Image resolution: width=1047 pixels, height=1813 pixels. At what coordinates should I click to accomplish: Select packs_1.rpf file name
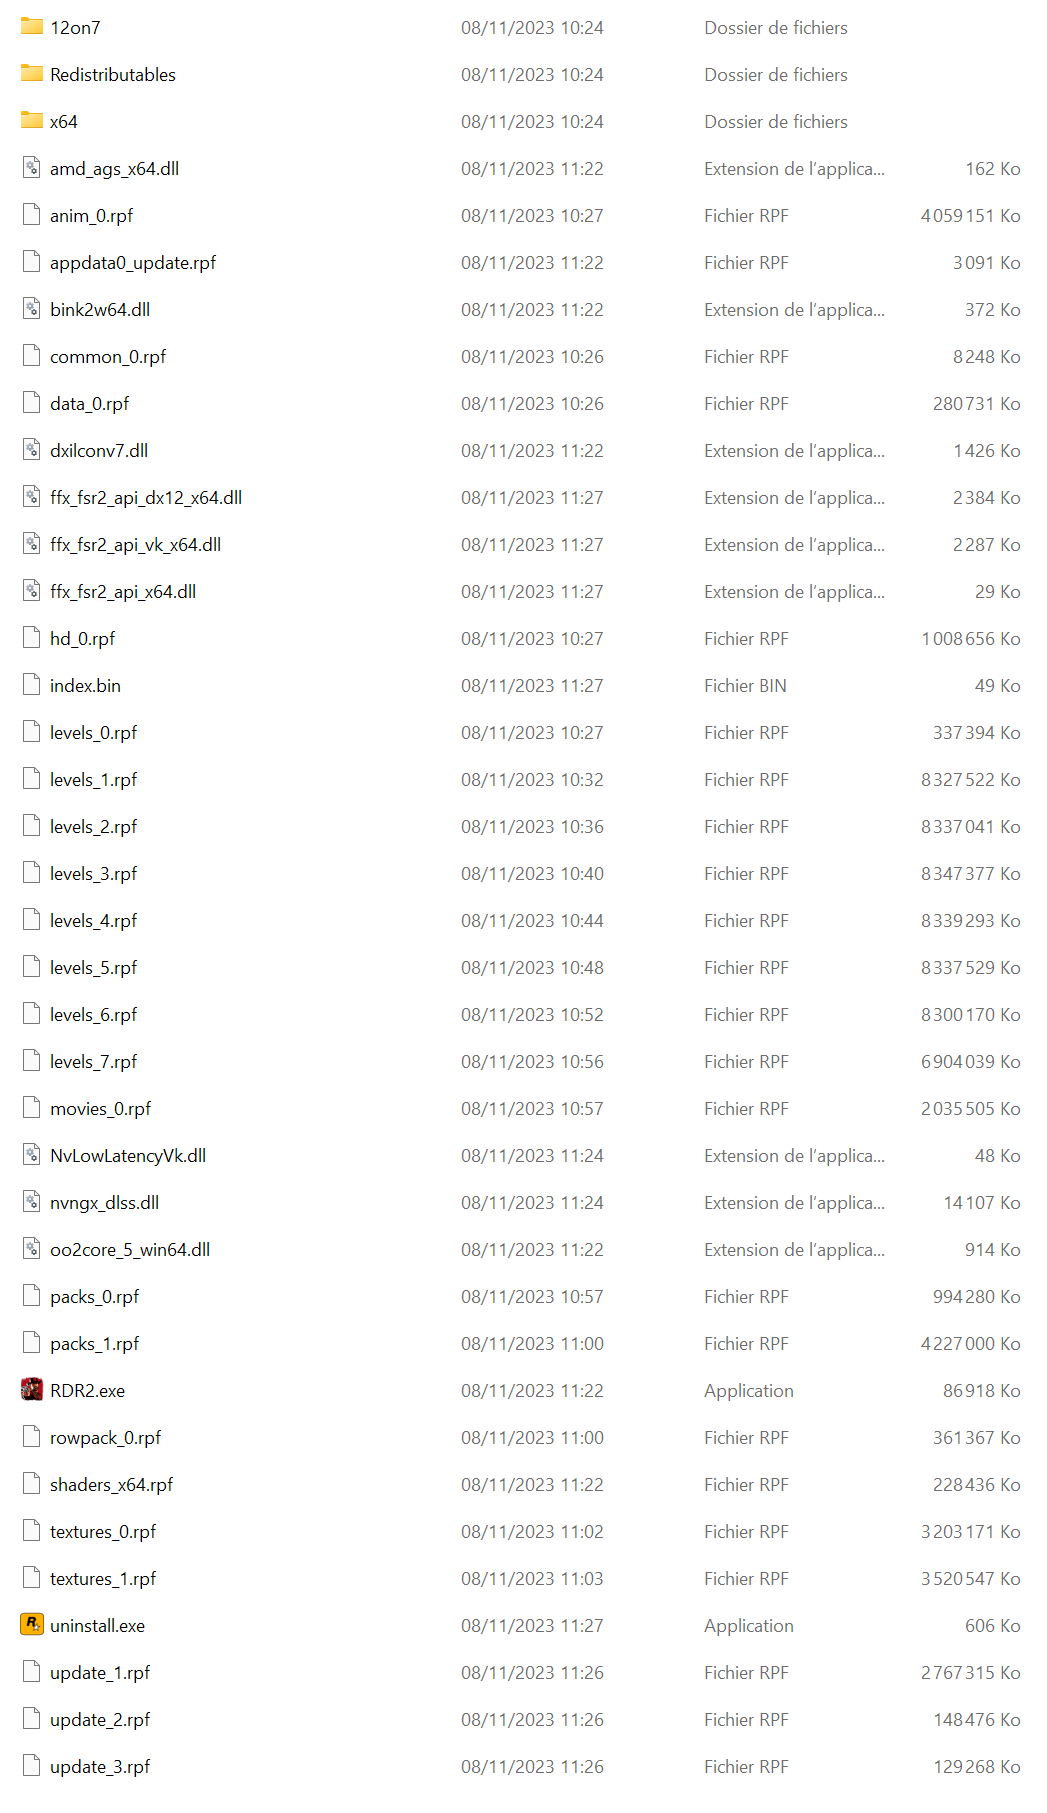[x=94, y=1343]
